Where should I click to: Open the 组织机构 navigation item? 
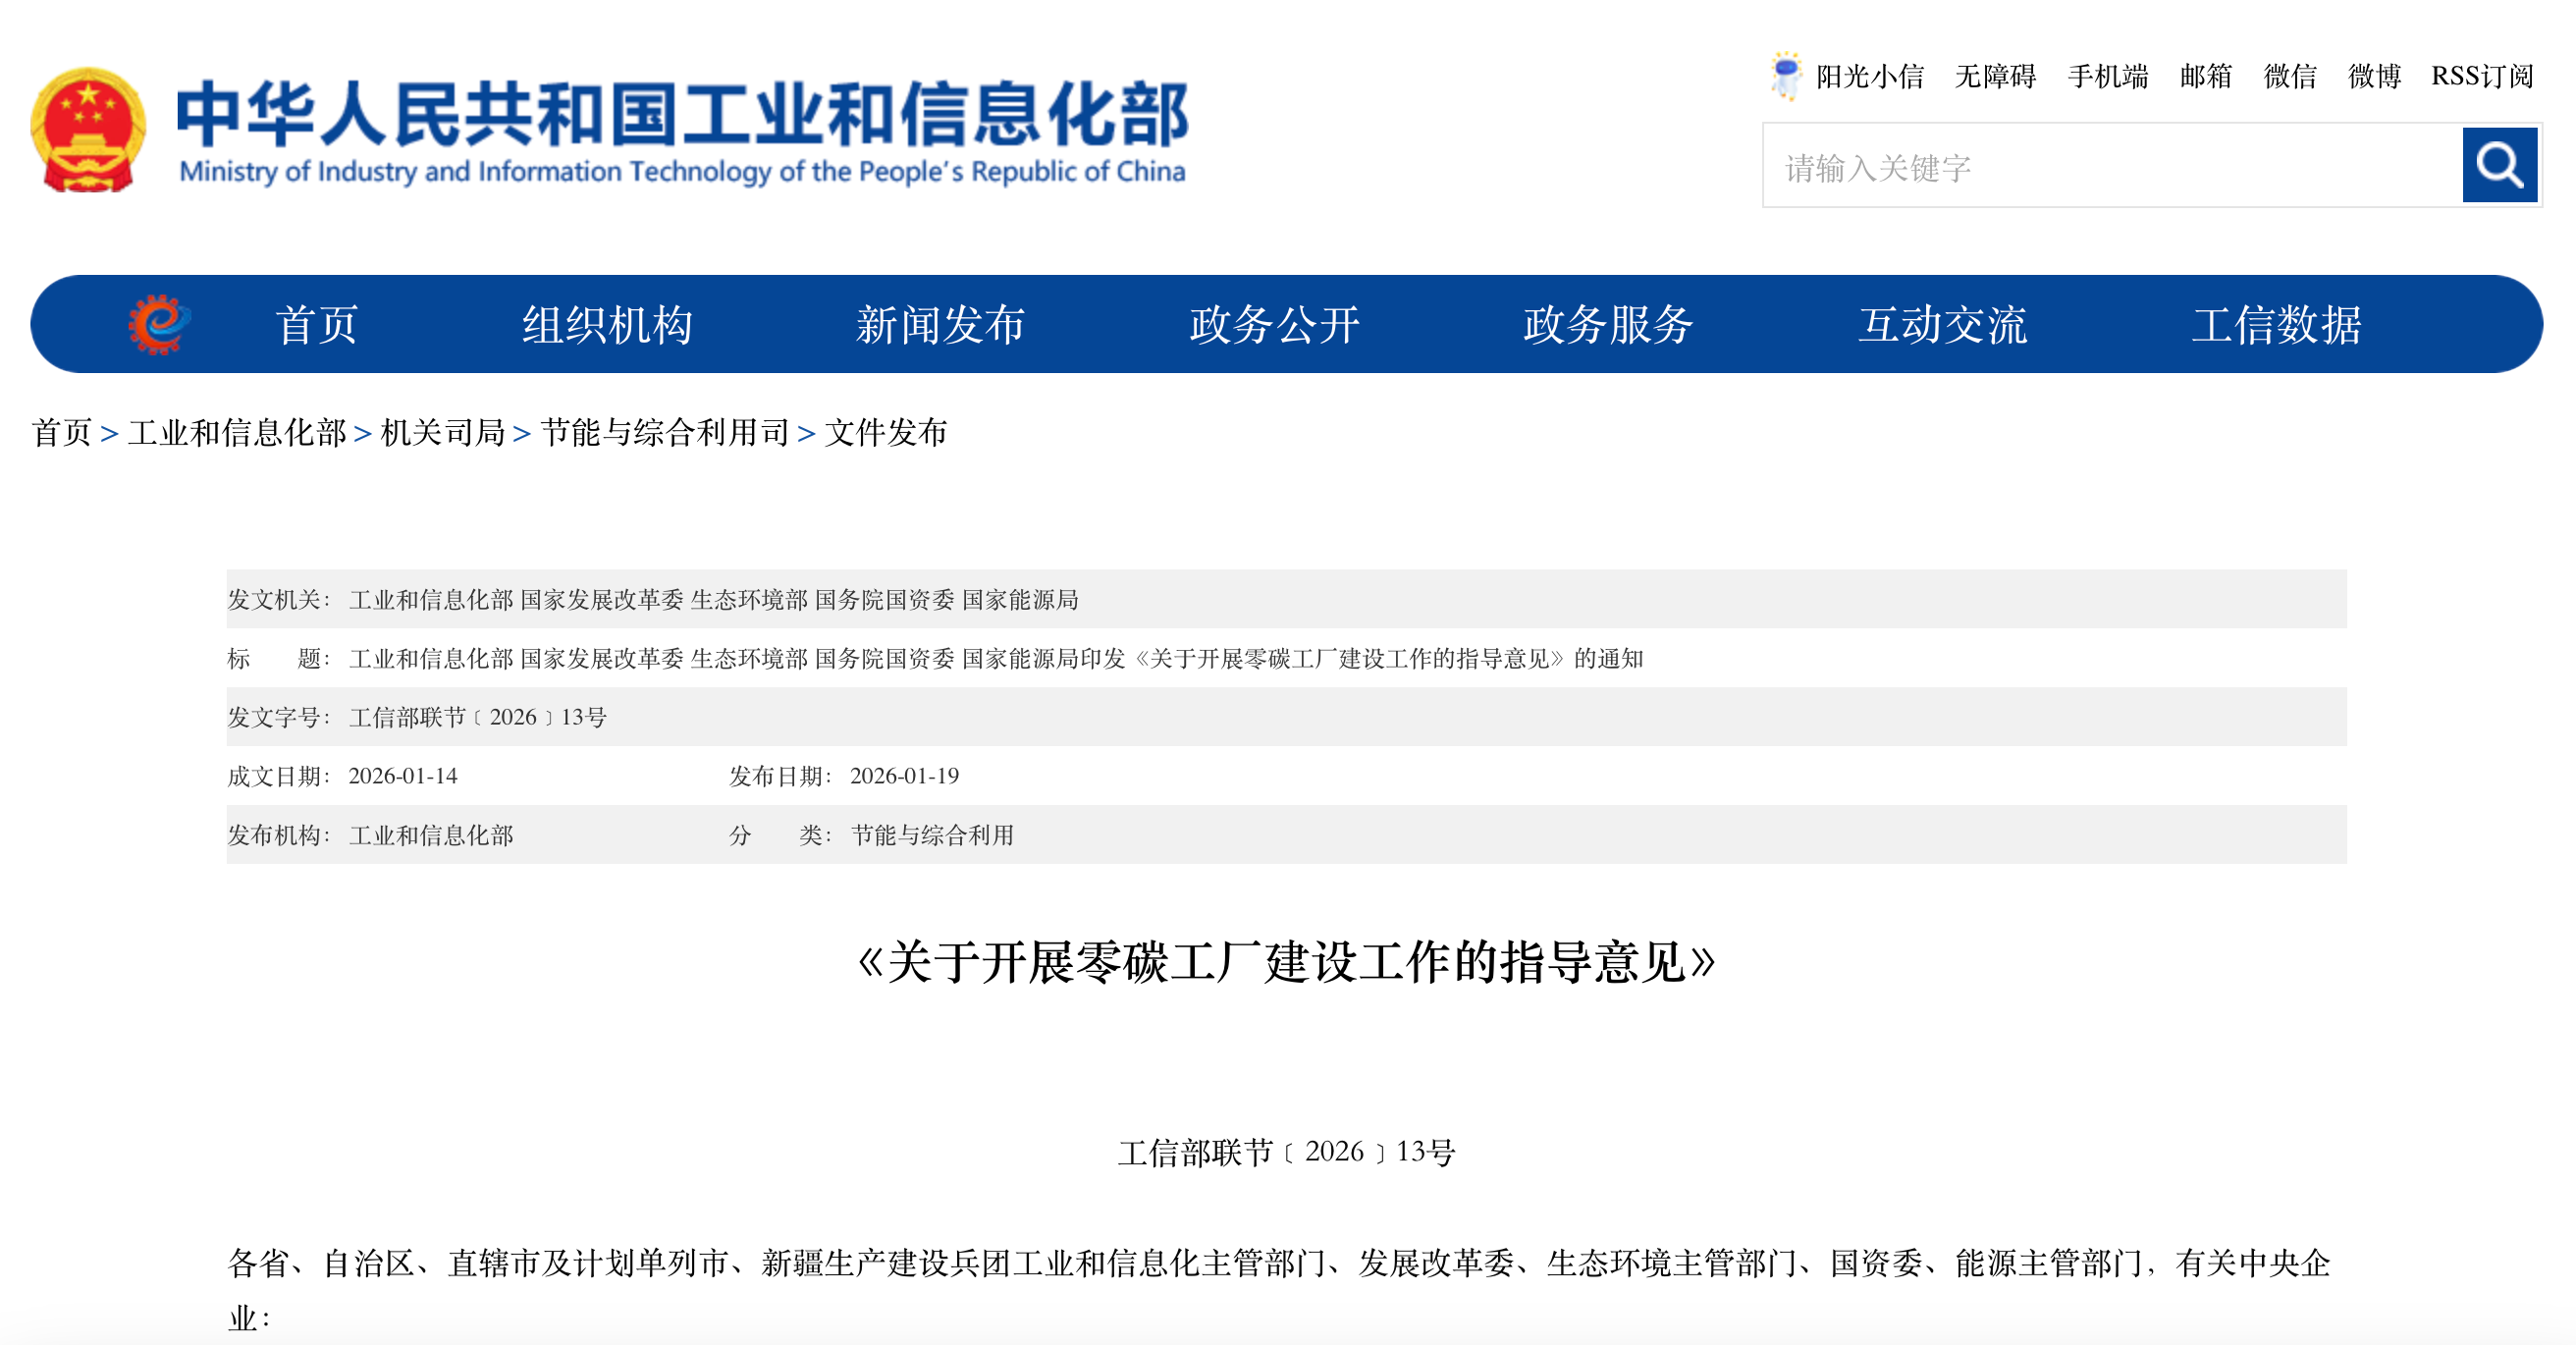tap(607, 325)
